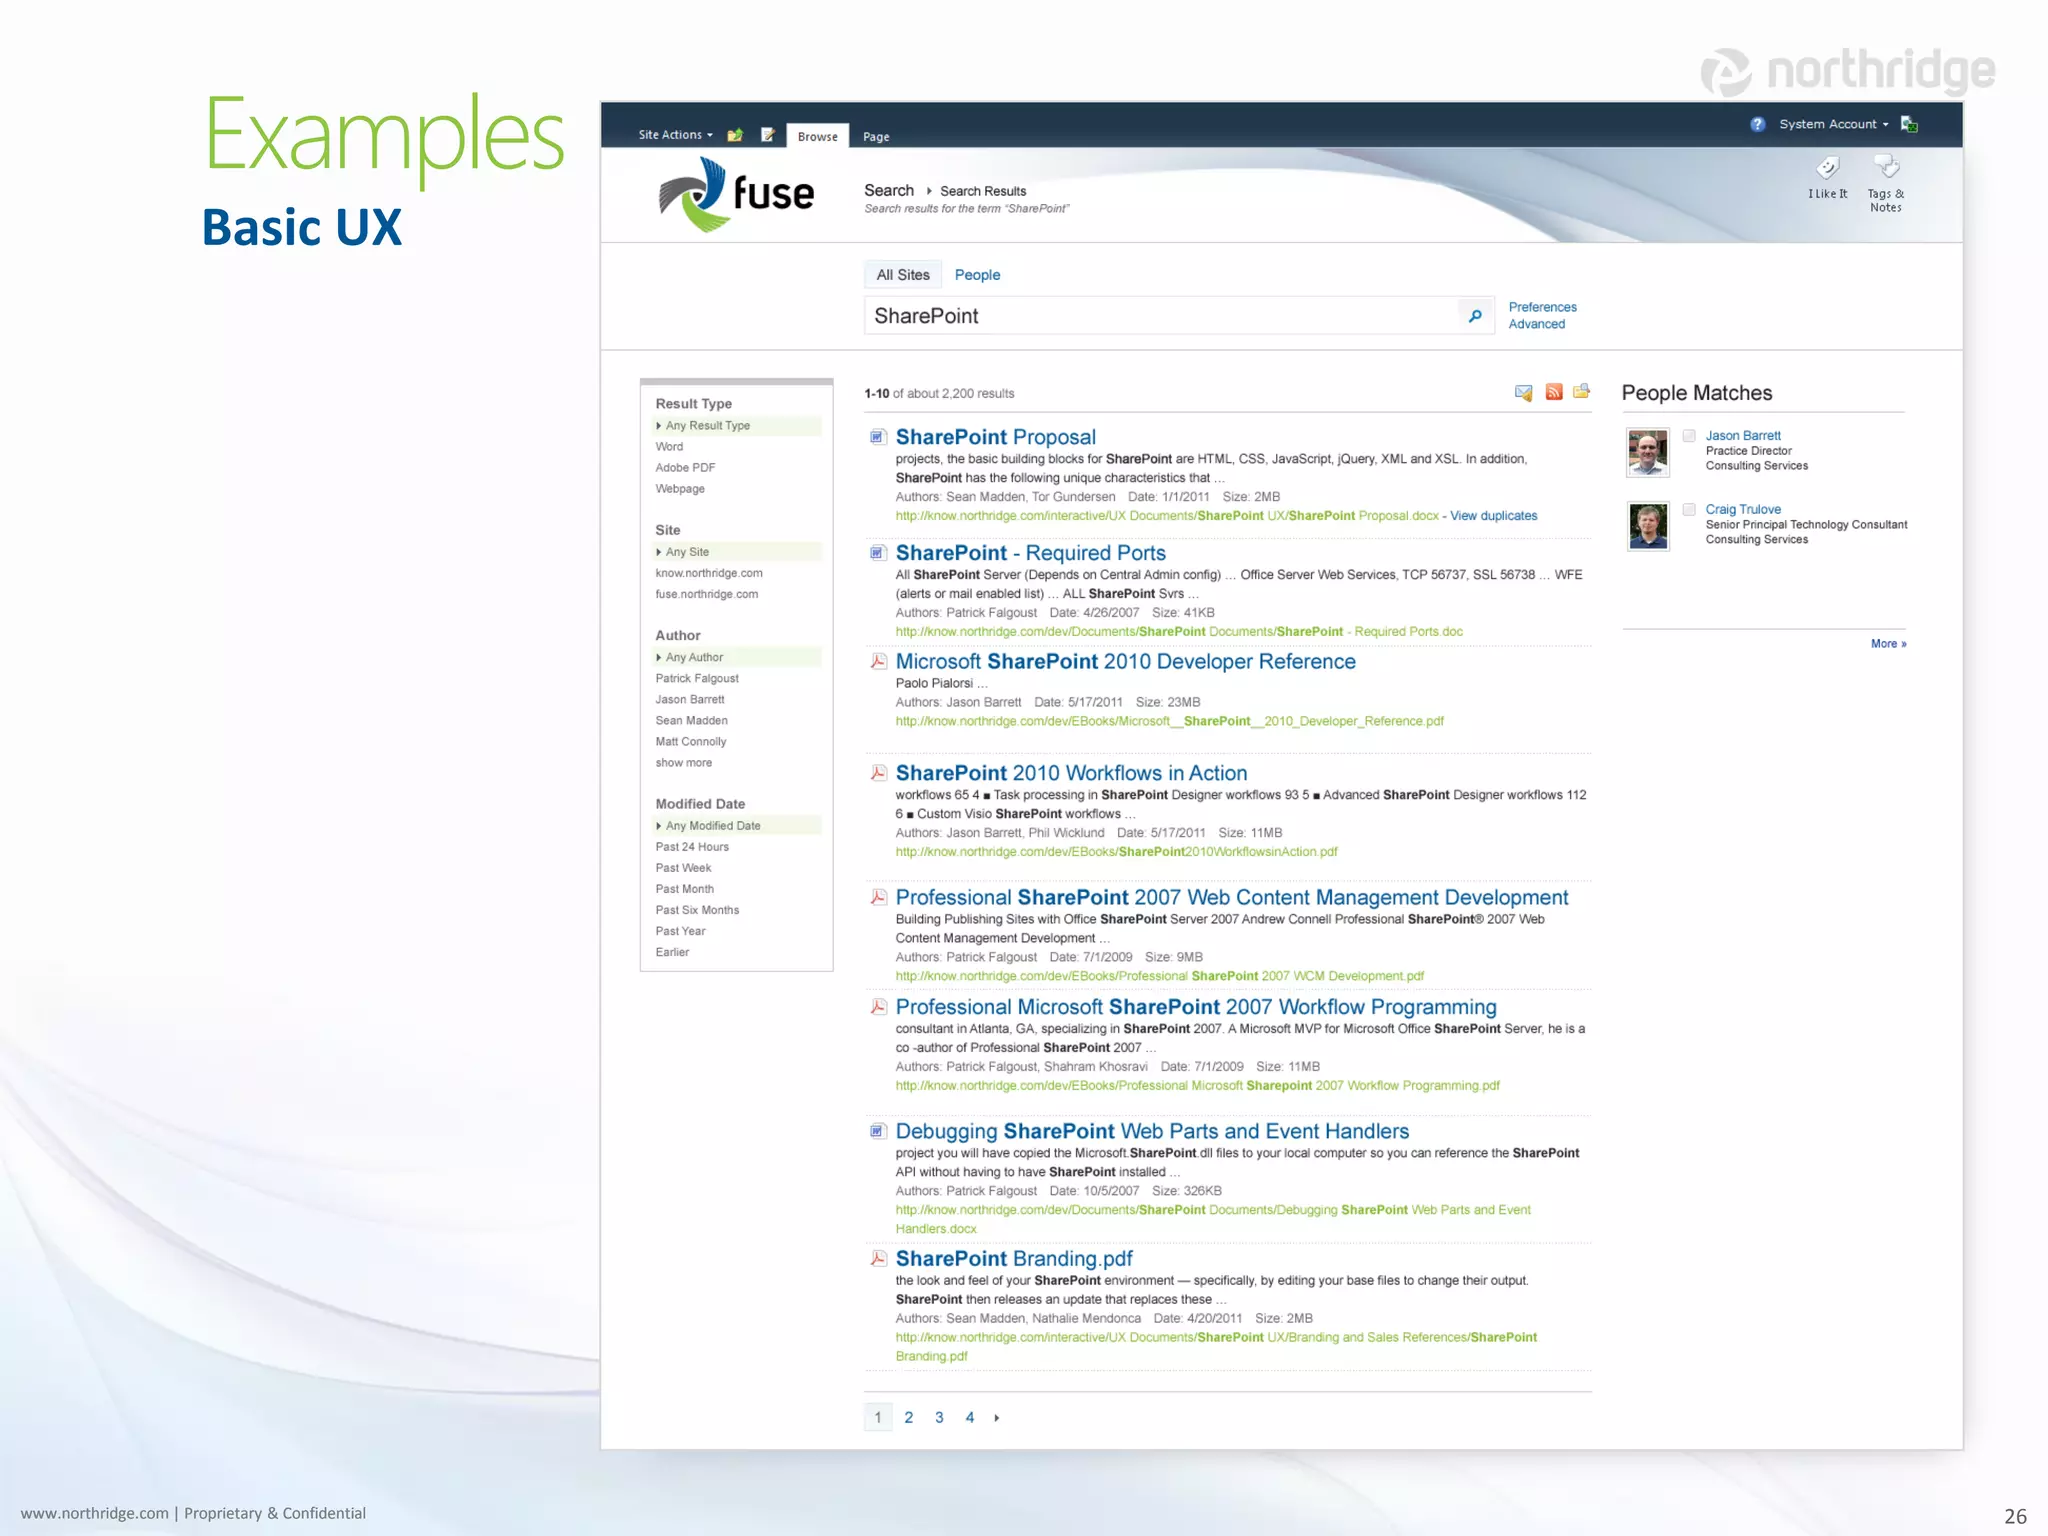The image size is (2048, 1536).
Task: Select the All Sites search tab
Action: click(903, 275)
